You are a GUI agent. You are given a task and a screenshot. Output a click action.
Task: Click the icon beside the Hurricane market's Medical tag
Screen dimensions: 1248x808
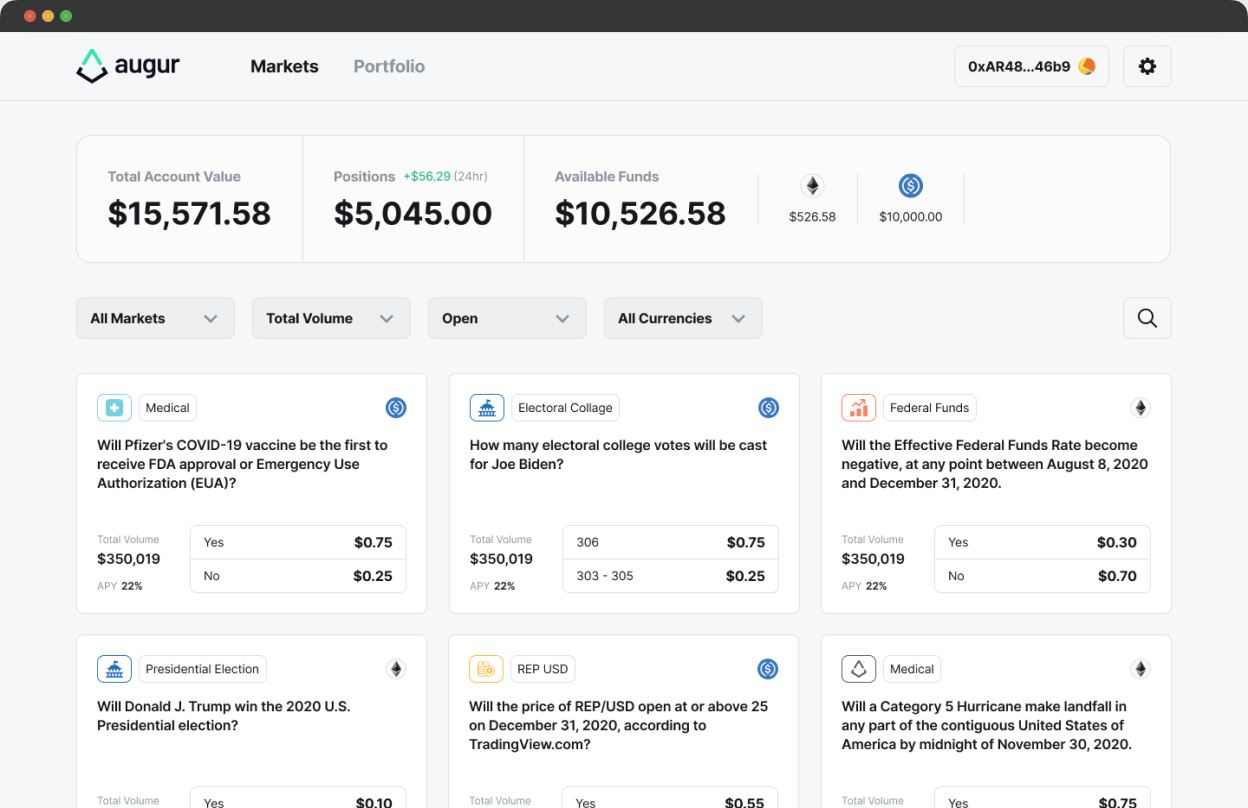(859, 669)
